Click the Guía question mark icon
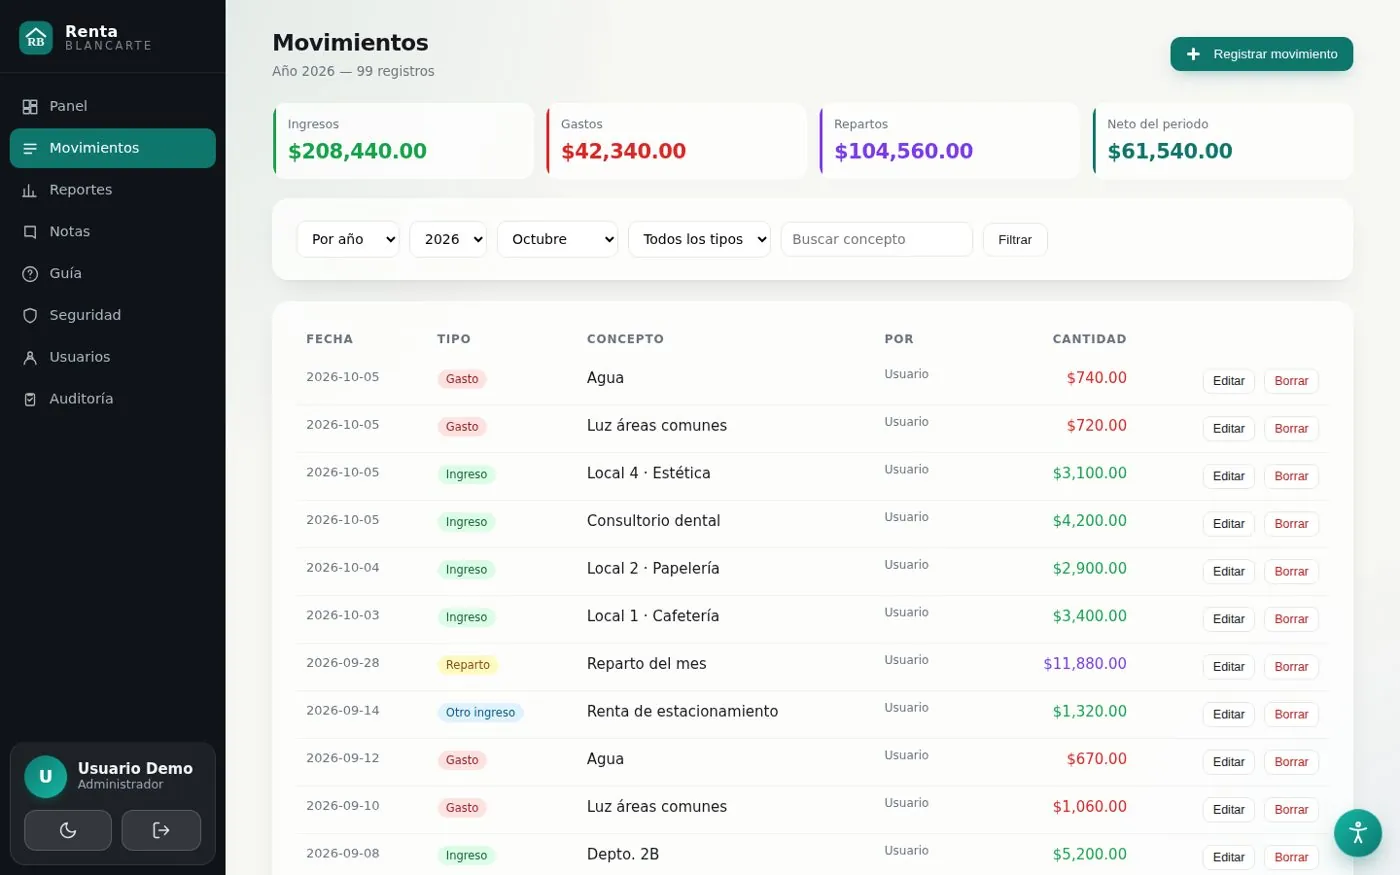1400x875 pixels. click(30, 274)
